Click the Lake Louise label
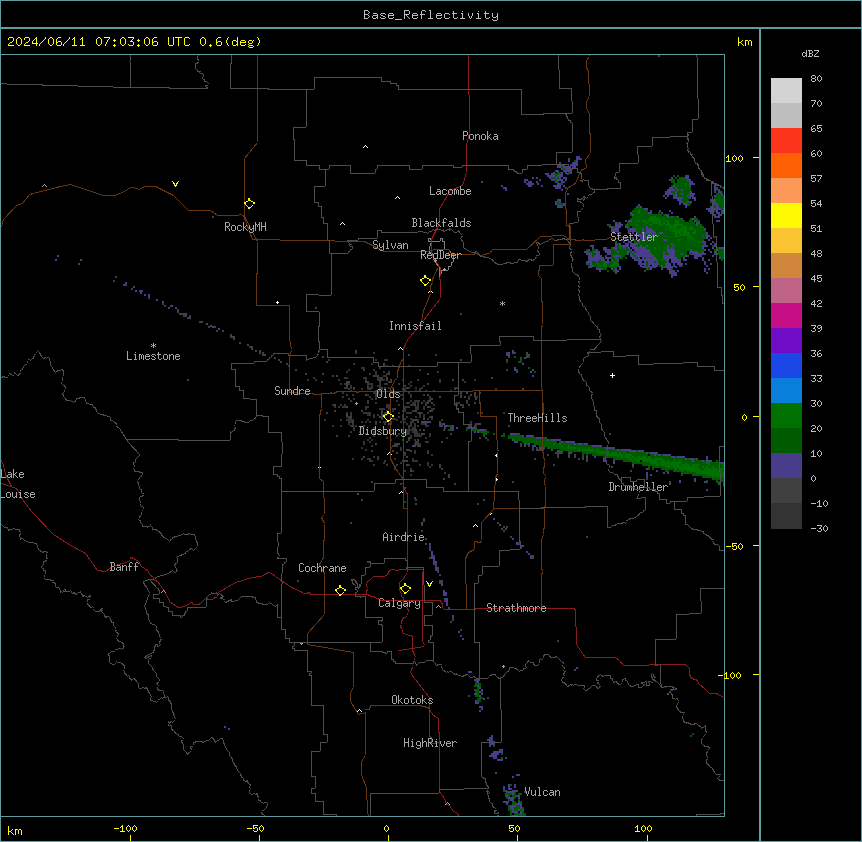The image size is (862, 842). click(18, 484)
